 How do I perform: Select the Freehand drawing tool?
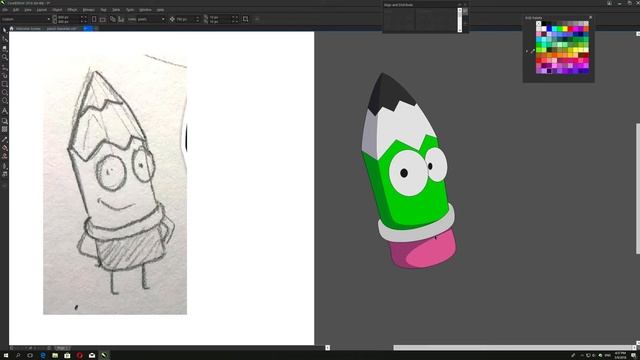(4, 67)
